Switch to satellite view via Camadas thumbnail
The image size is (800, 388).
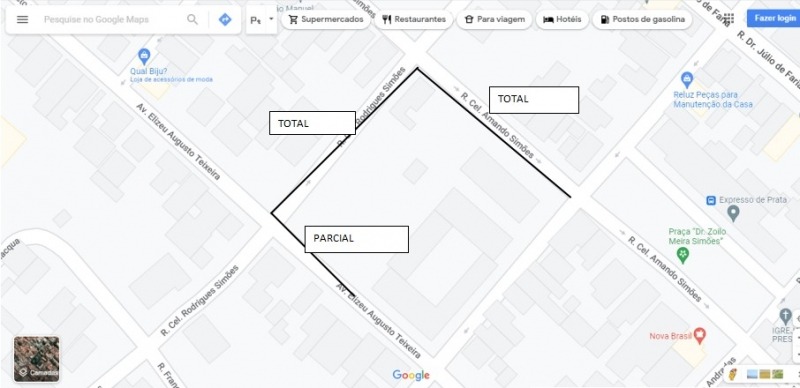coord(36,359)
